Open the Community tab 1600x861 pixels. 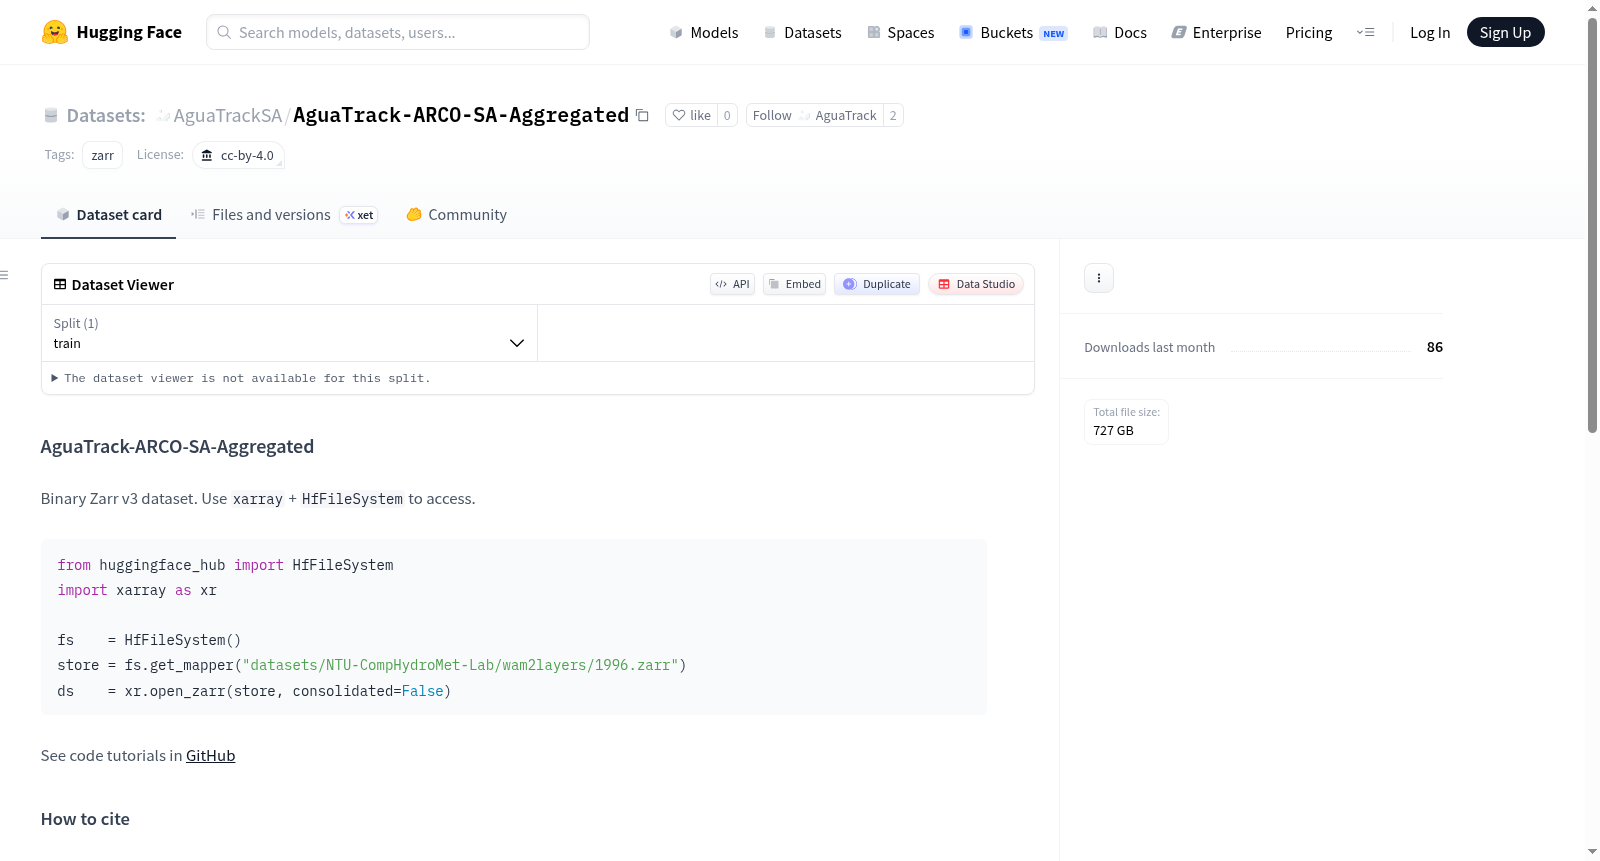click(x=457, y=215)
